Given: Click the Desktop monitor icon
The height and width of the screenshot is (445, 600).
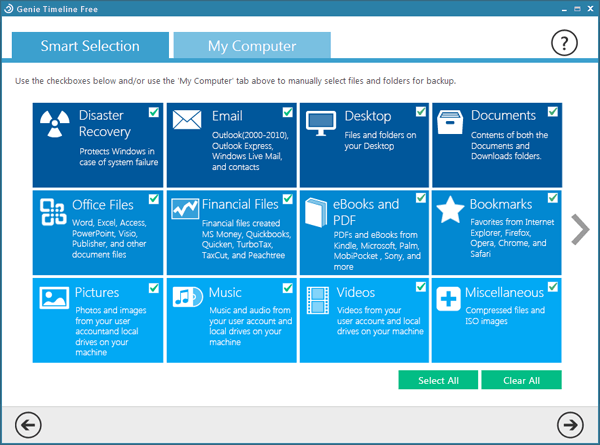Looking at the screenshot, I should (x=320, y=122).
